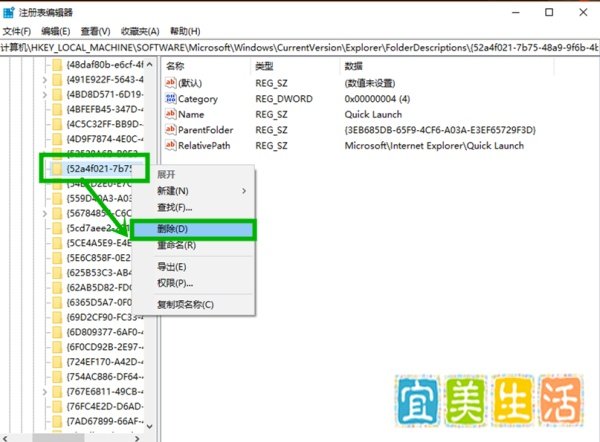Image resolution: width=600 pixels, height=442 pixels.
Task: Open the 编辑(E) menu
Action: [56, 31]
